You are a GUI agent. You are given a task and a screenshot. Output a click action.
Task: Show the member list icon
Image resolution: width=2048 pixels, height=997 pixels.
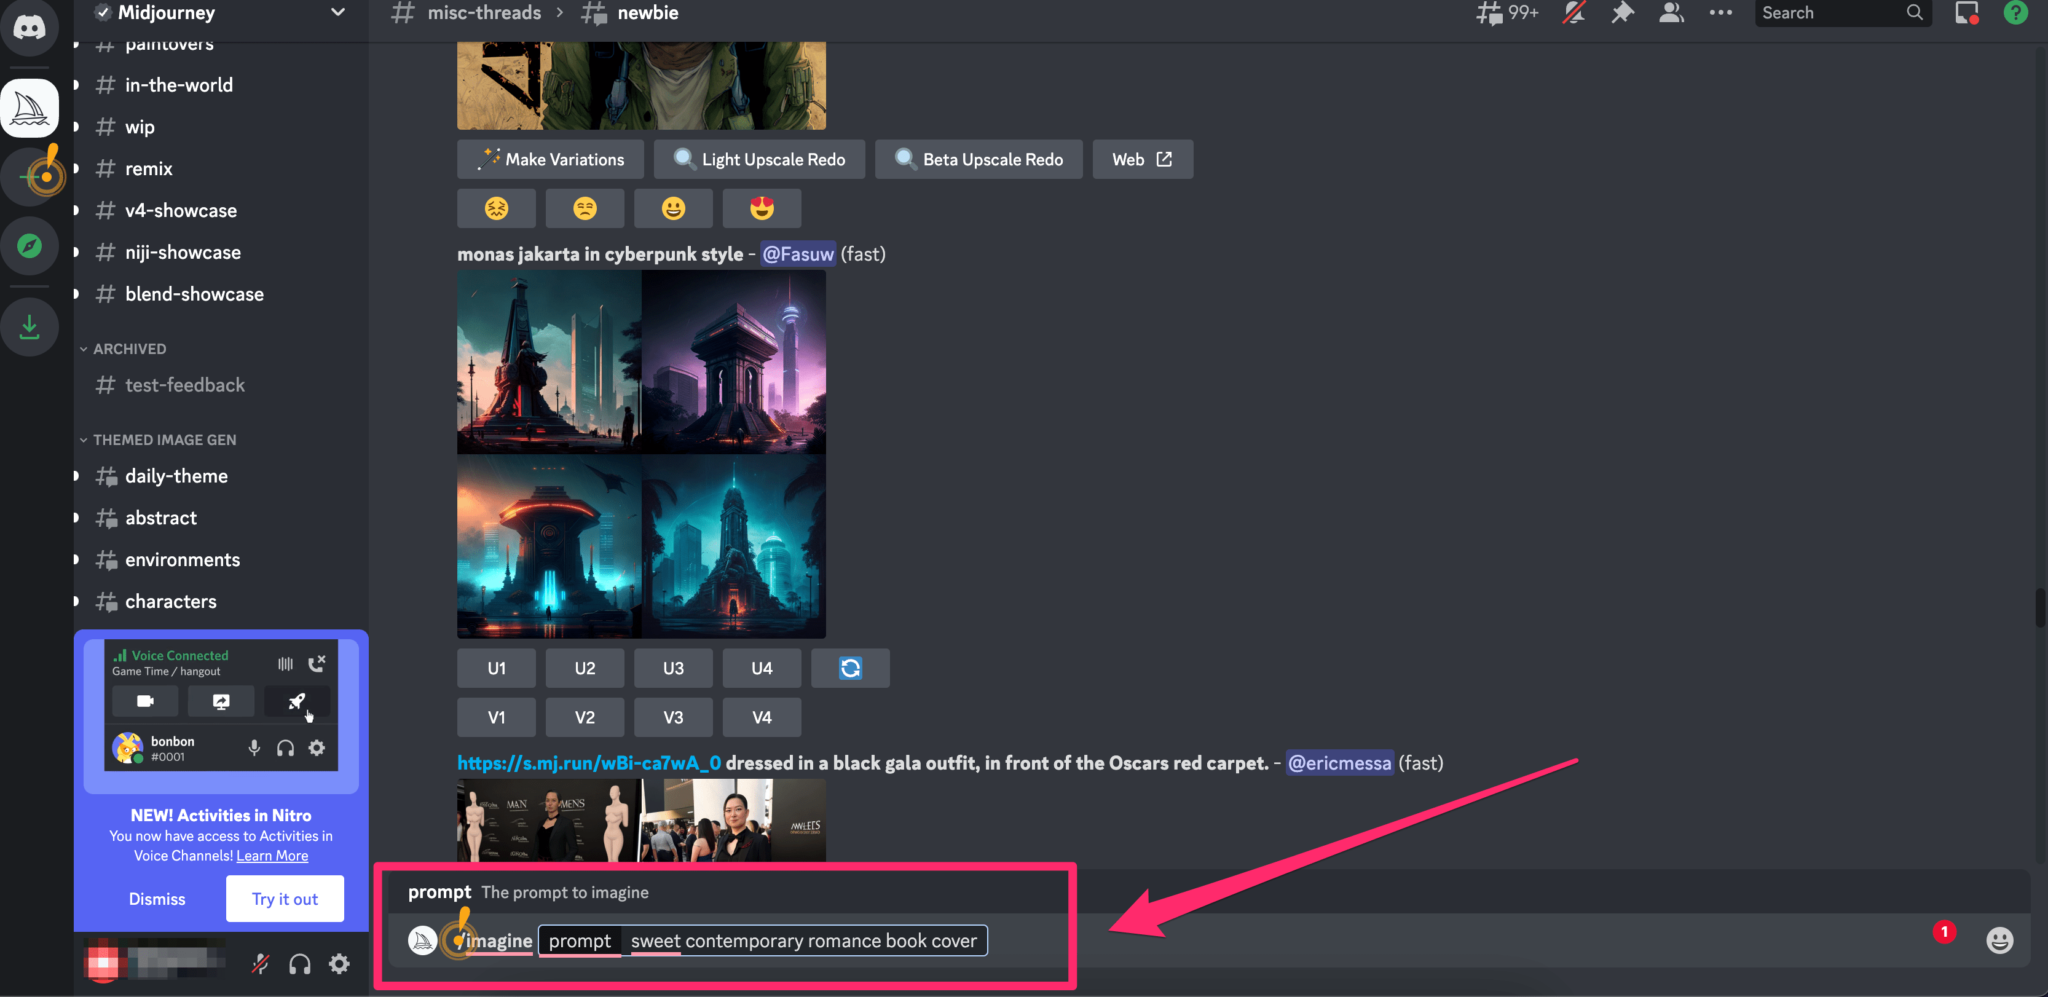pyautogui.click(x=1671, y=13)
